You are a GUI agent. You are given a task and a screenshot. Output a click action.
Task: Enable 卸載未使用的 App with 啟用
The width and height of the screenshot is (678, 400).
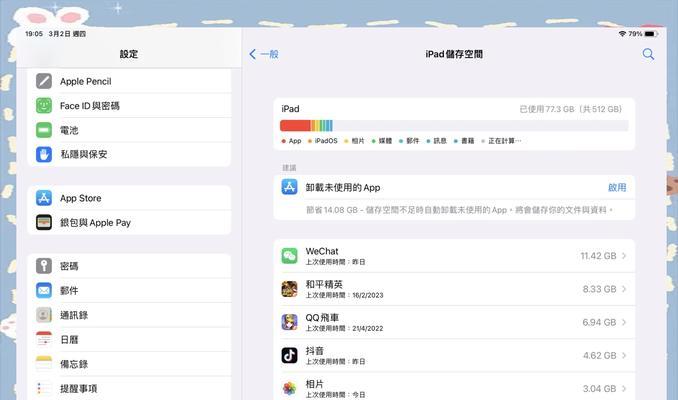pos(617,188)
